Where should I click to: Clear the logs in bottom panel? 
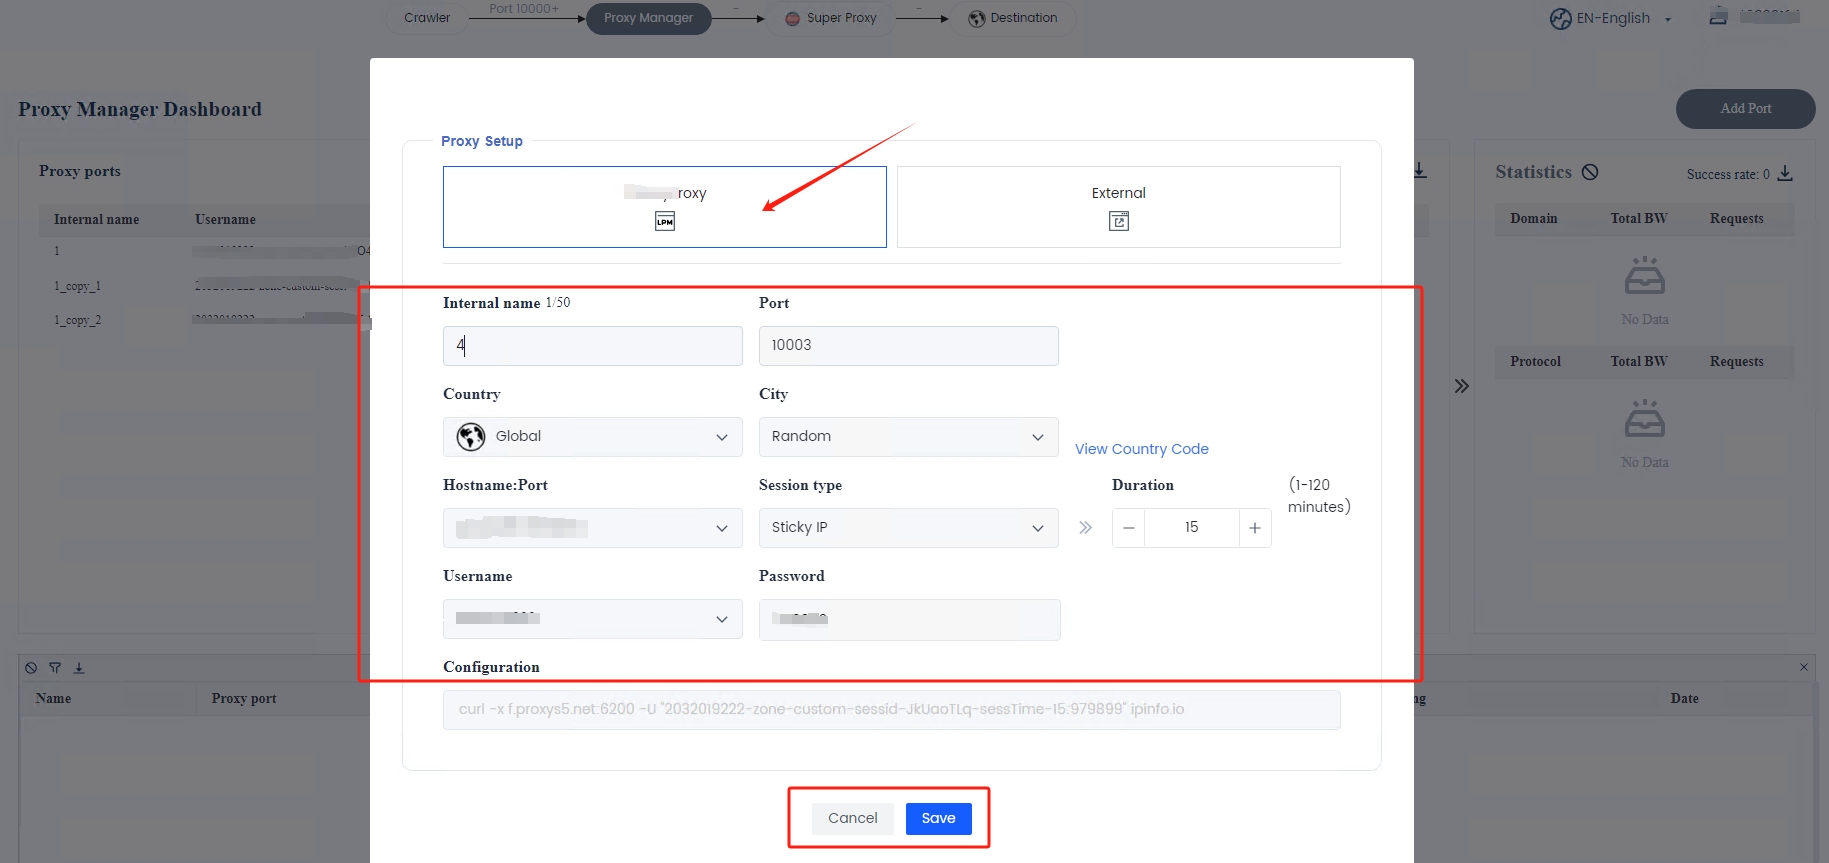31,668
